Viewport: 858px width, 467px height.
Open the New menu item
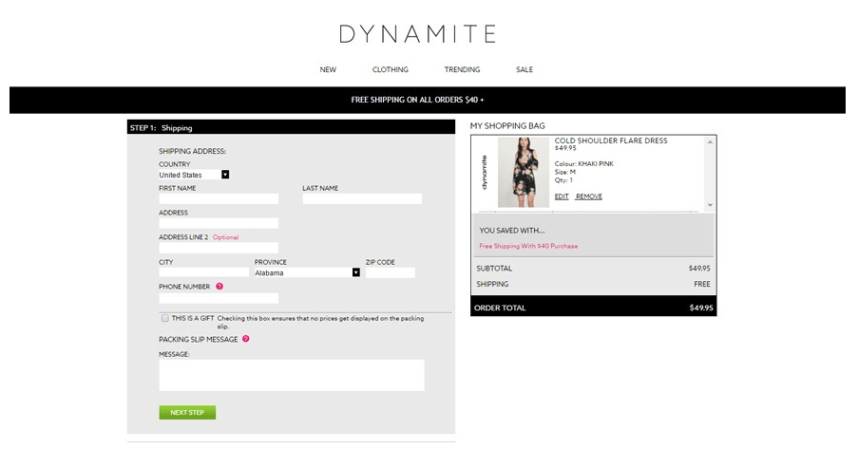pos(328,70)
